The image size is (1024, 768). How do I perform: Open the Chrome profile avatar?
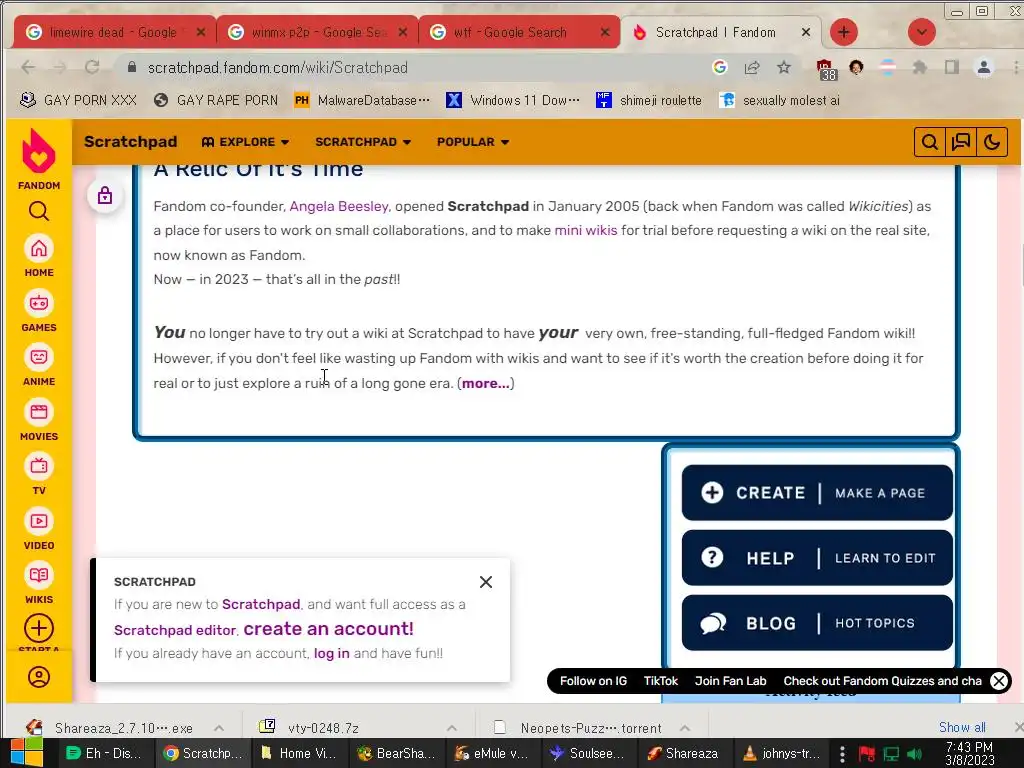click(984, 67)
